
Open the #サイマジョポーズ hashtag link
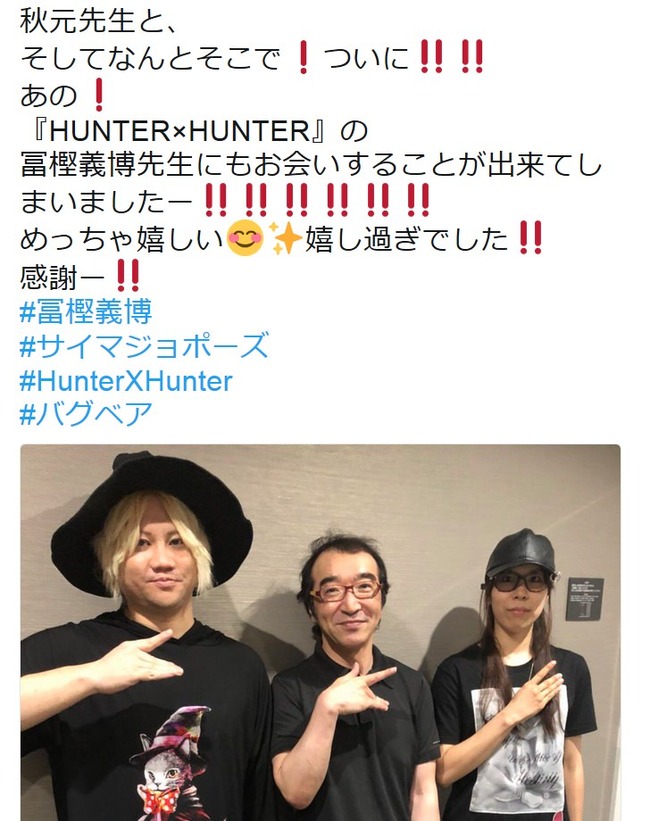[144, 346]
